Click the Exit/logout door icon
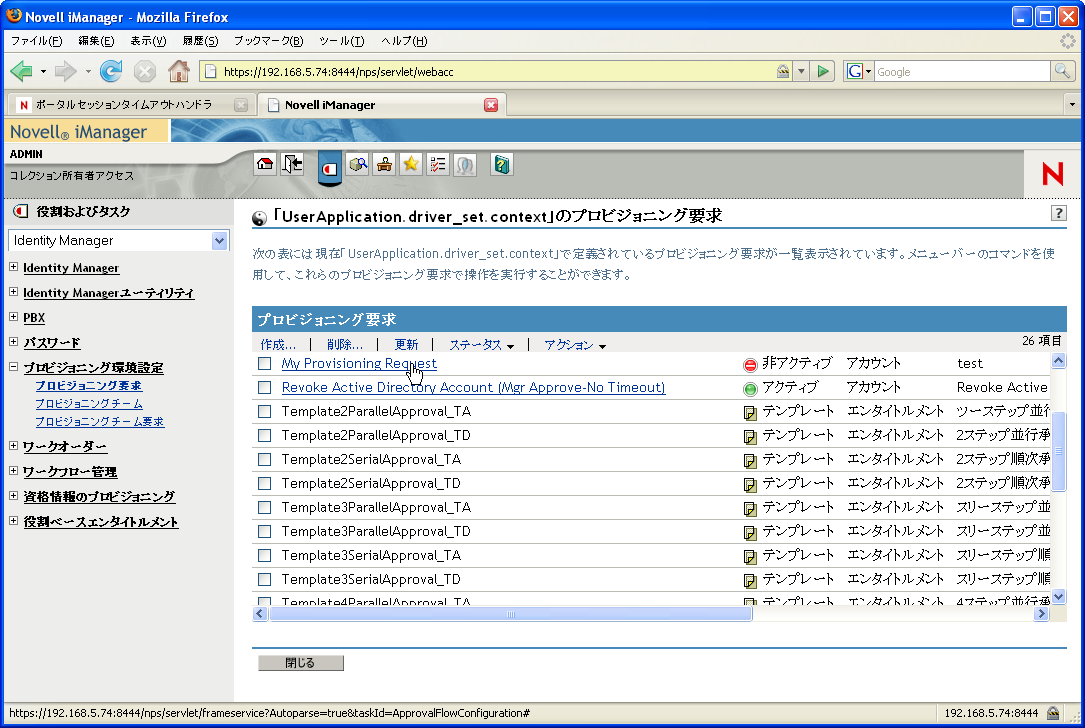Image resolution: width=1085 pixels, height=728 pixels. pos(292,165)
